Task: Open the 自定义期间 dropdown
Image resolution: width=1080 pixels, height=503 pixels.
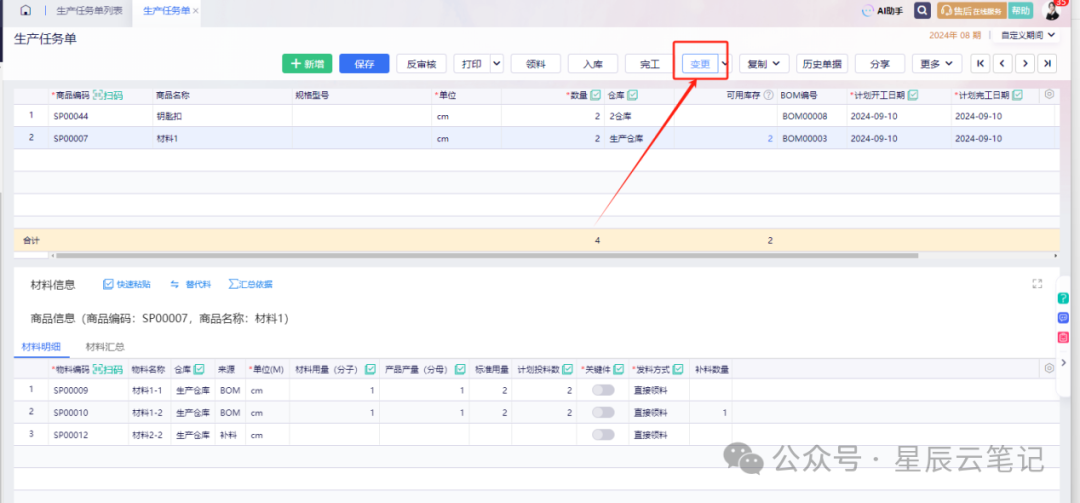Action: click(x=1028, y=34)
